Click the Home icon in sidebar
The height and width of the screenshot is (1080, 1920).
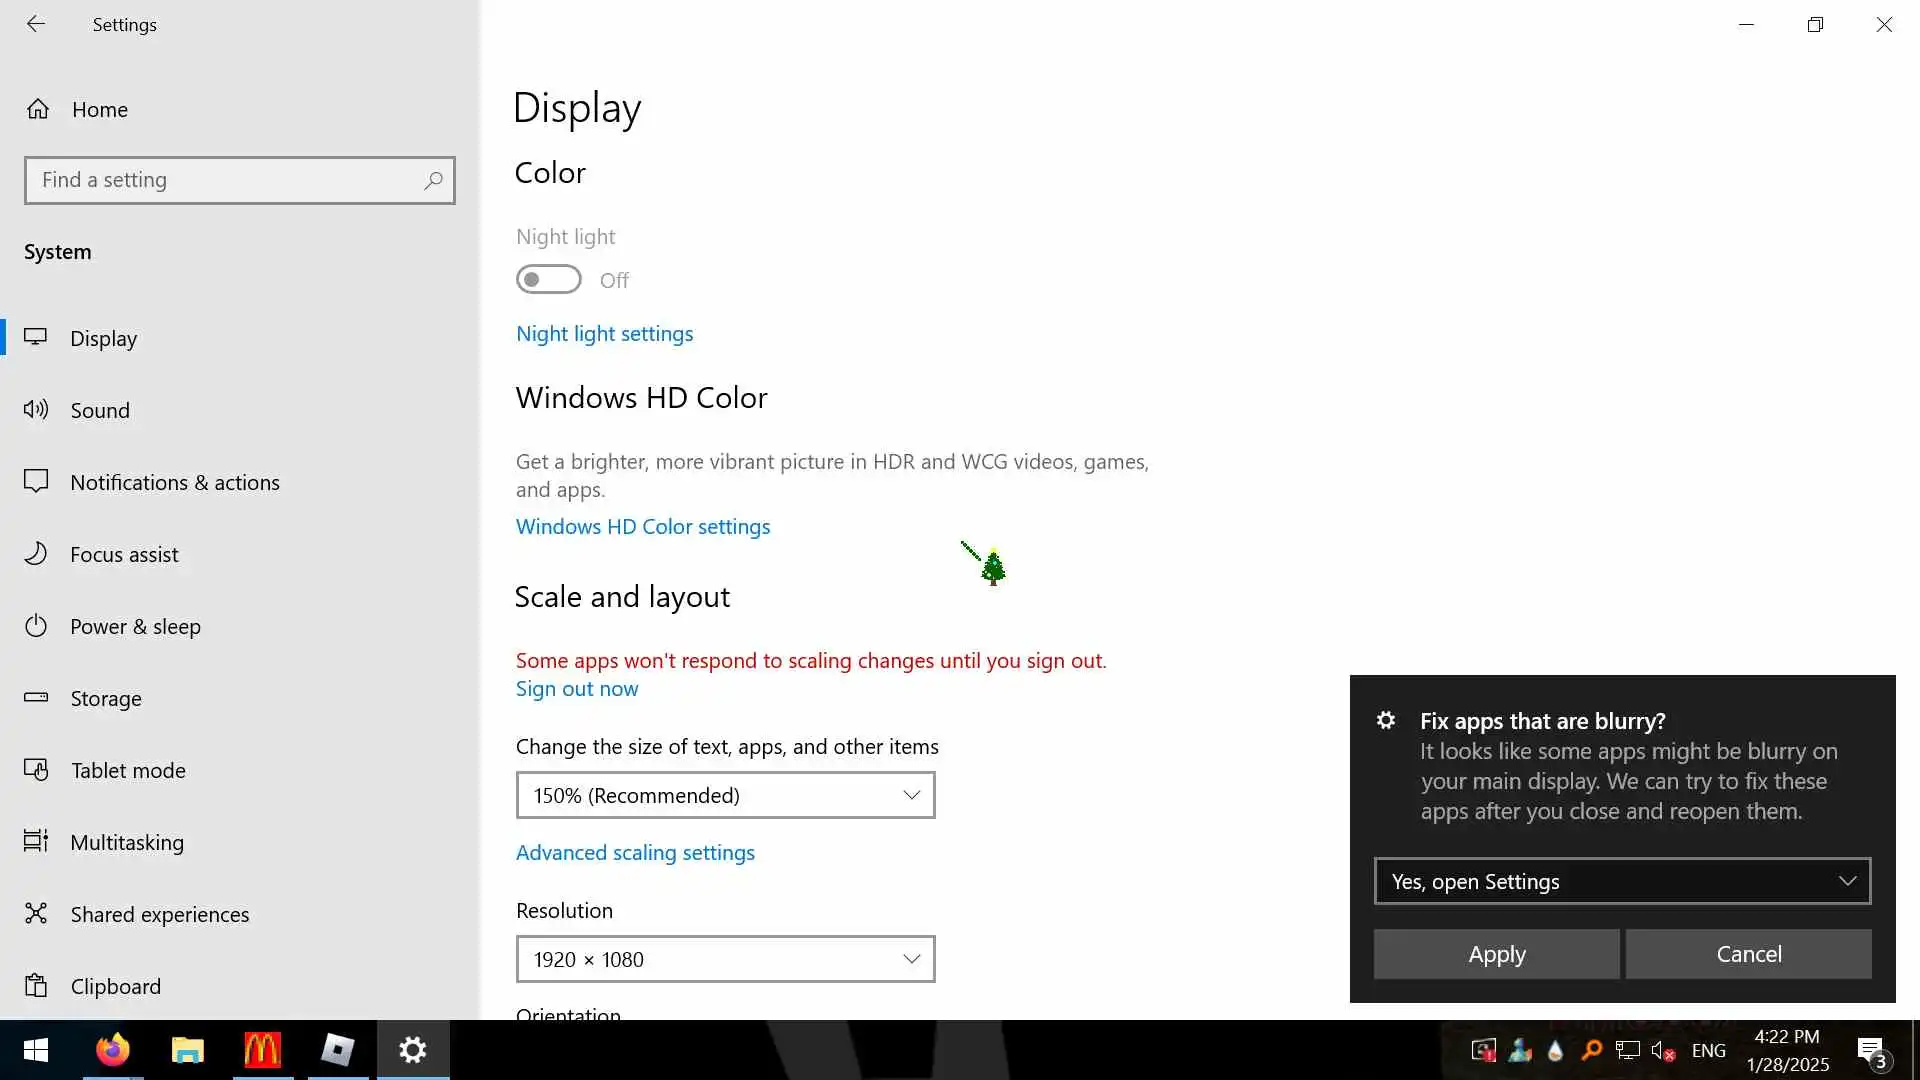tap(38, 109)
